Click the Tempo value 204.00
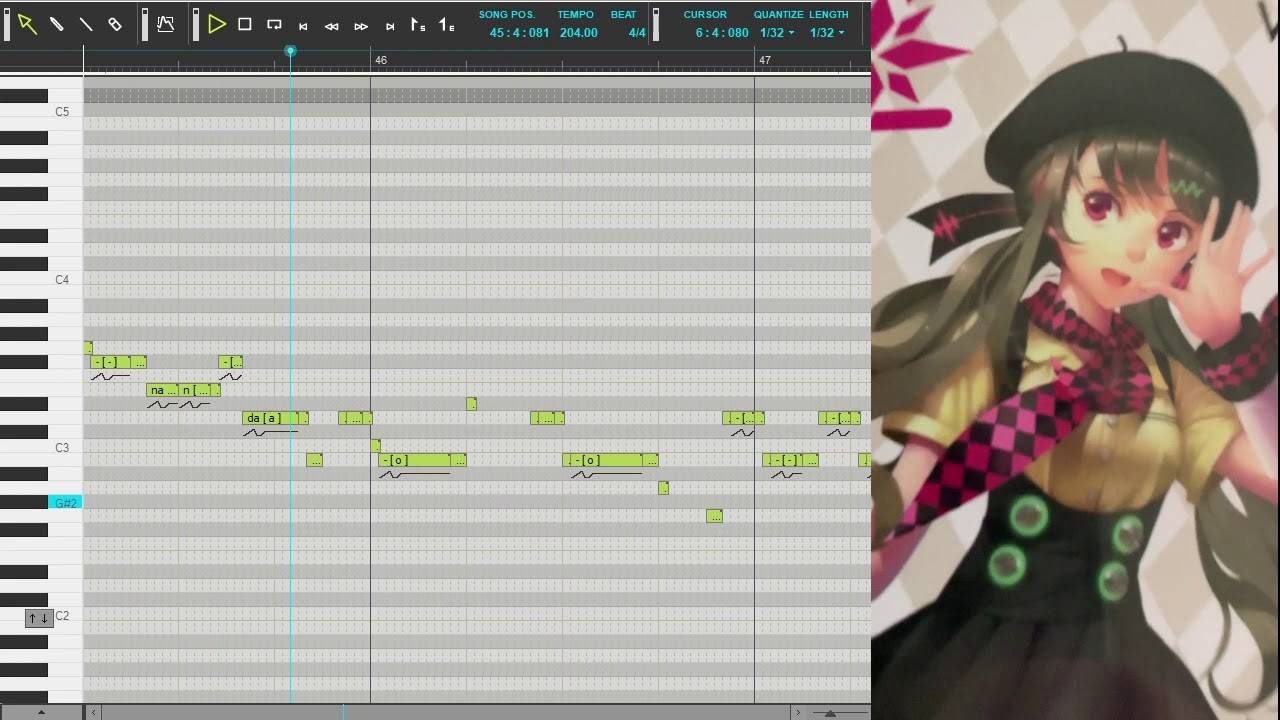Screen dimensions: 1280x720 579,33
